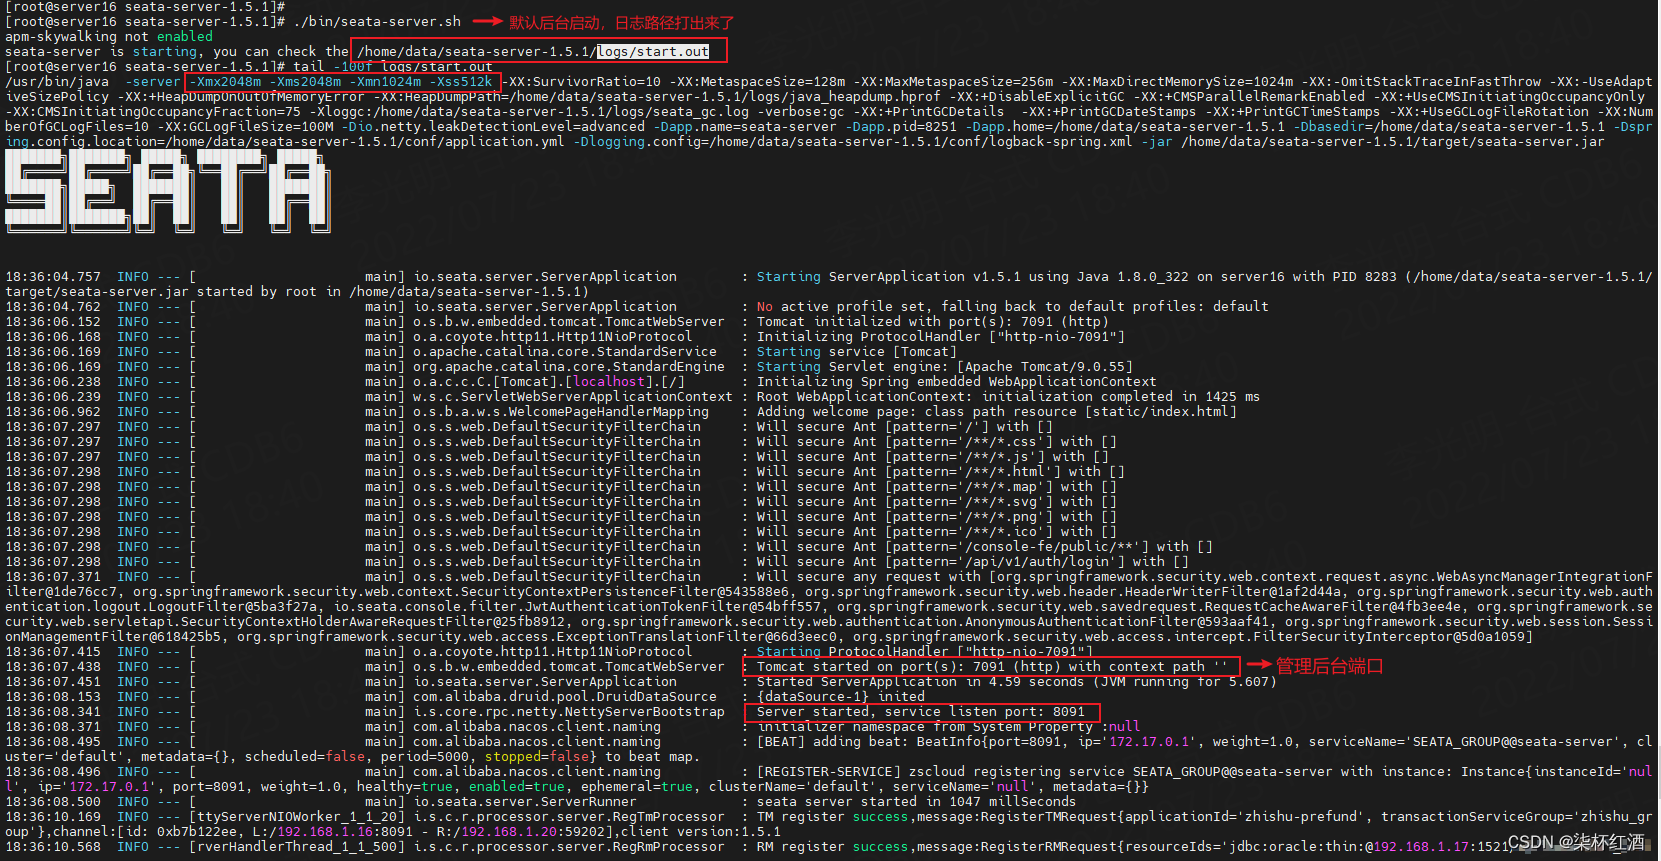Click the [rverHandlerThread_1_1_500] thread name
1661x861 pixels.
pyautogui.click(x=297, y=846)
